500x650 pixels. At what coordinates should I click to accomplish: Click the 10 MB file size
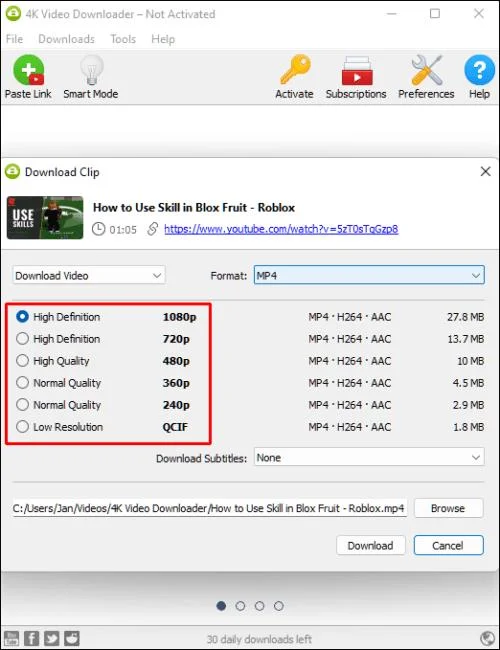click(470, 361)
